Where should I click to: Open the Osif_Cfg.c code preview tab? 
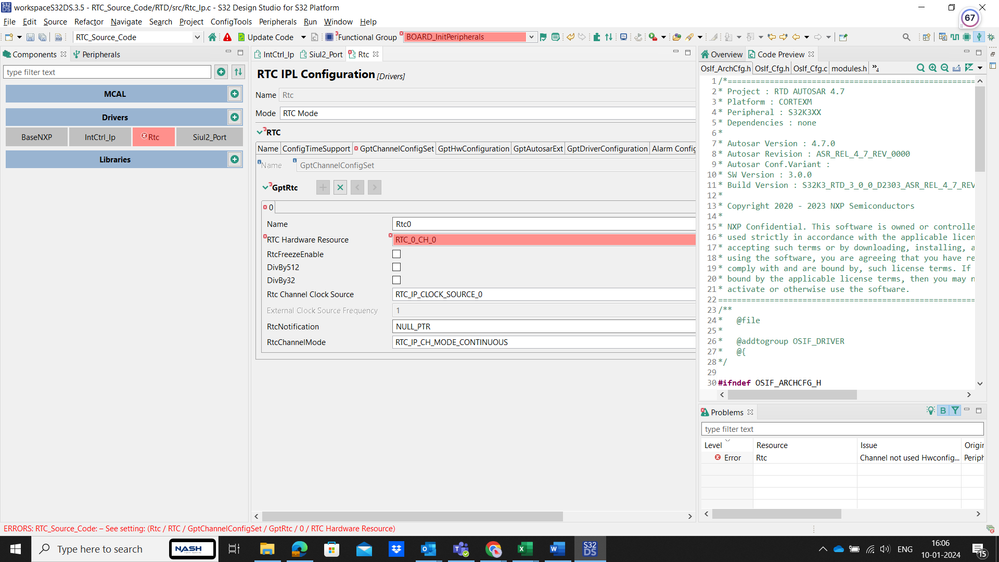click(810, 68)
